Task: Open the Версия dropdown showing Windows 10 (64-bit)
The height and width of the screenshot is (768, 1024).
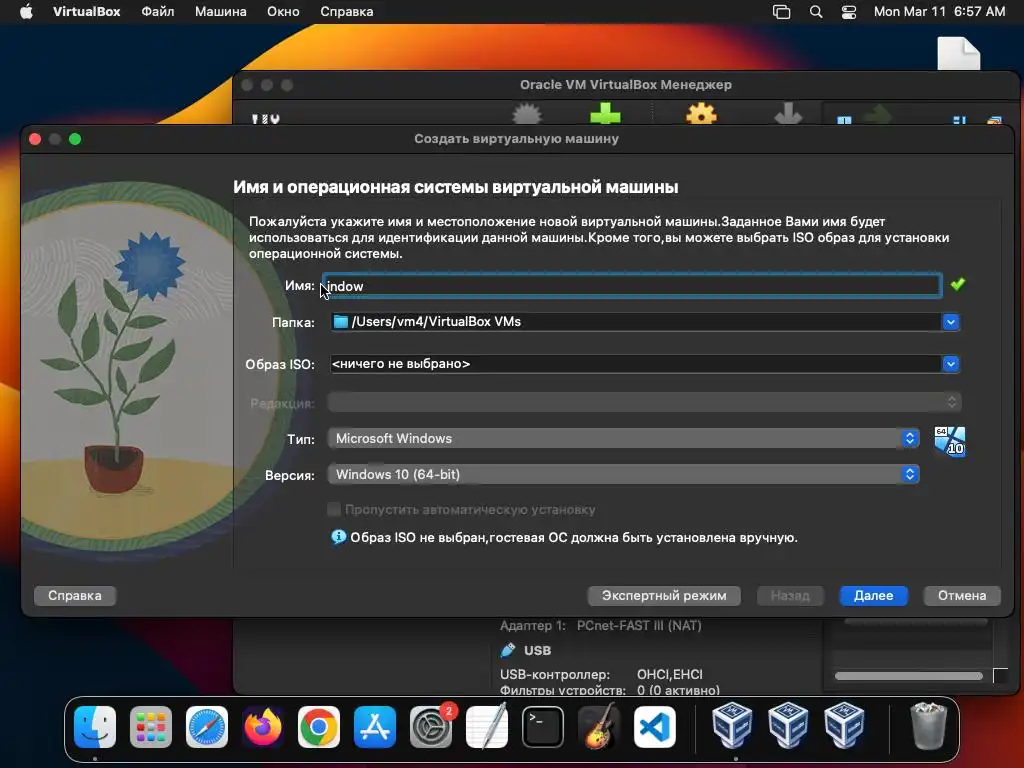Action: tap(624, 474)
